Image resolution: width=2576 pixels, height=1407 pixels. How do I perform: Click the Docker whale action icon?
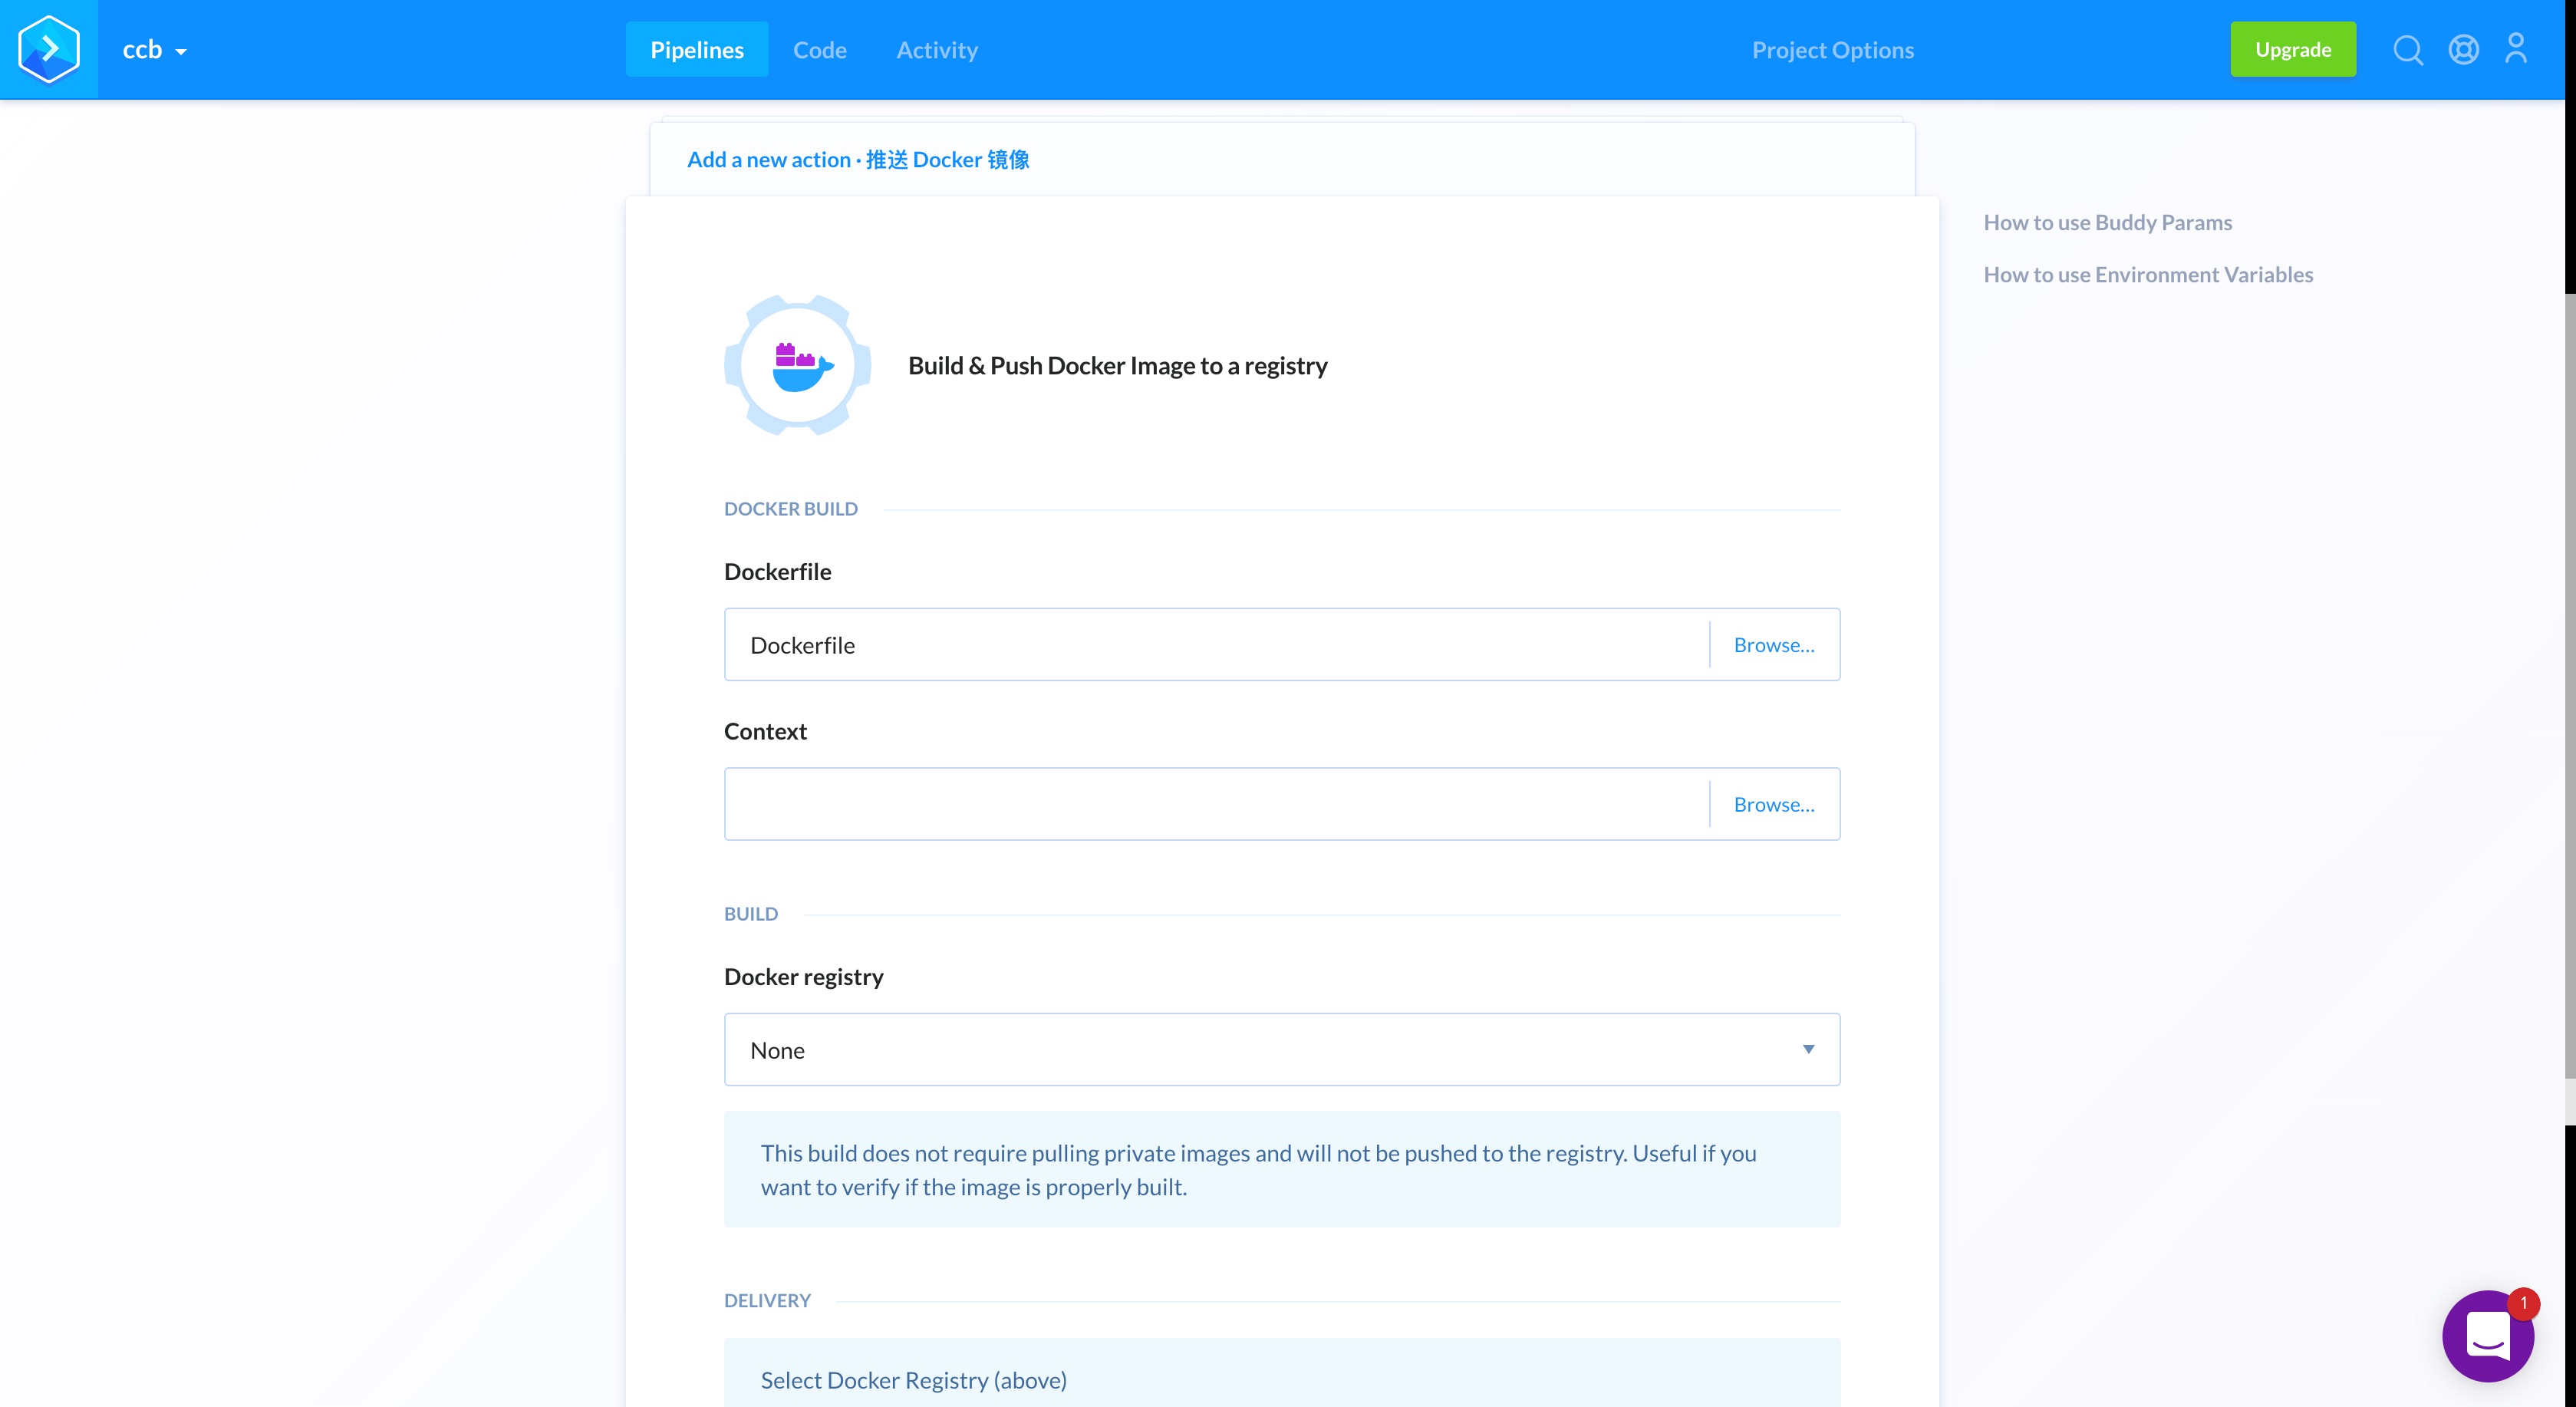click(797, 365)
